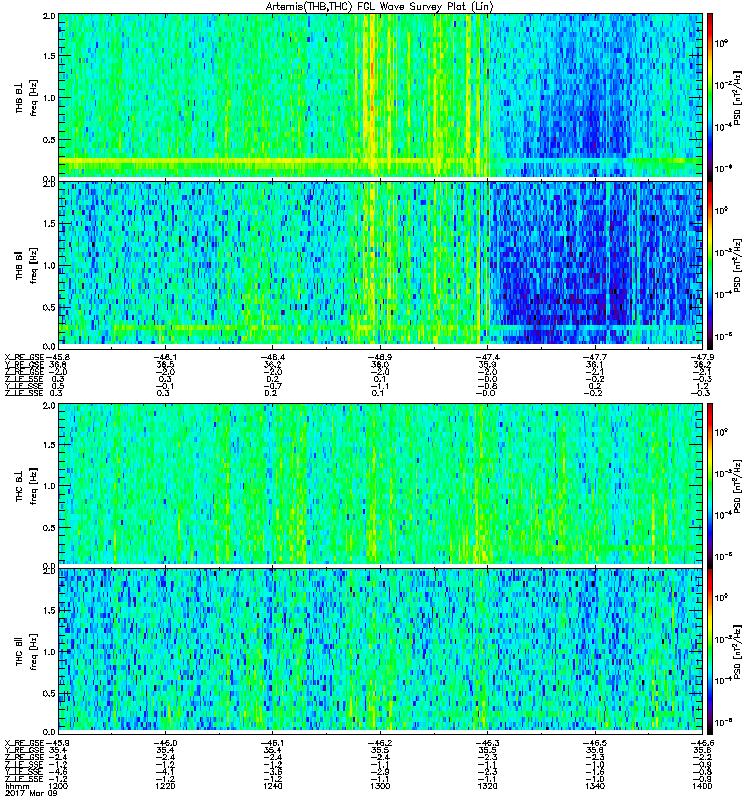This screenshot has width=750, height=800.
Task: Click the plot title 'Artemis(THB,THC) FGL Wave Survey Plot (Lin)'
Action: click(380, 7)
